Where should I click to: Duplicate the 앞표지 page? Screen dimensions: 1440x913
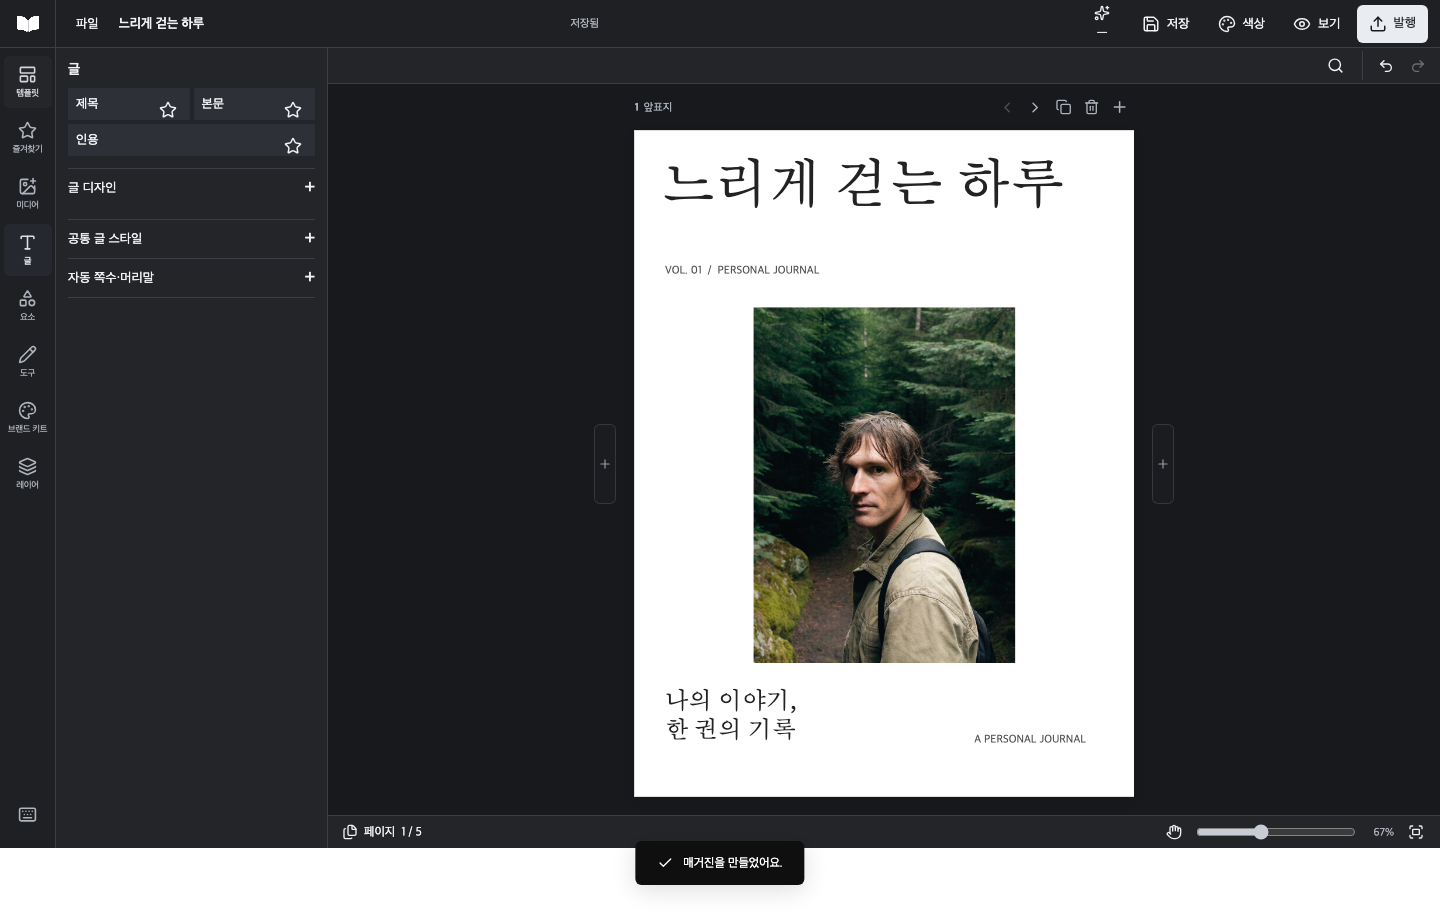1064,107
